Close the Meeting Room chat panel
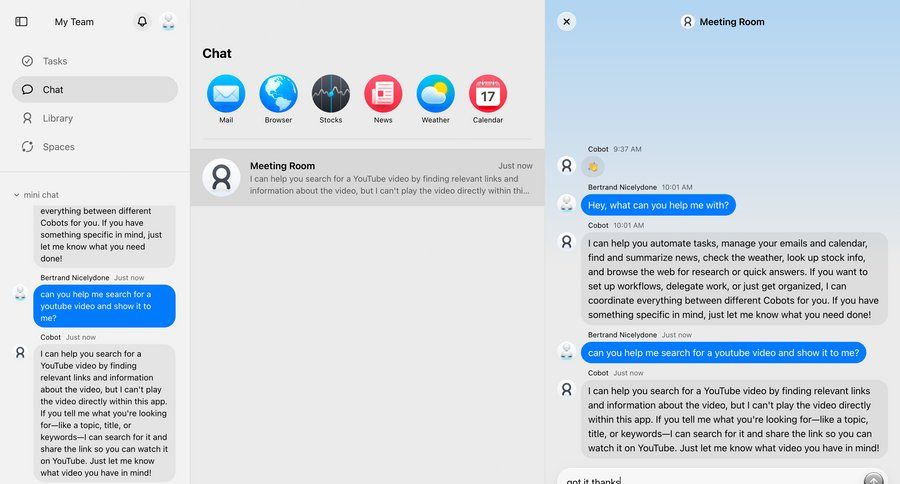This screenshot has height=484, width=900. [567, 22]
